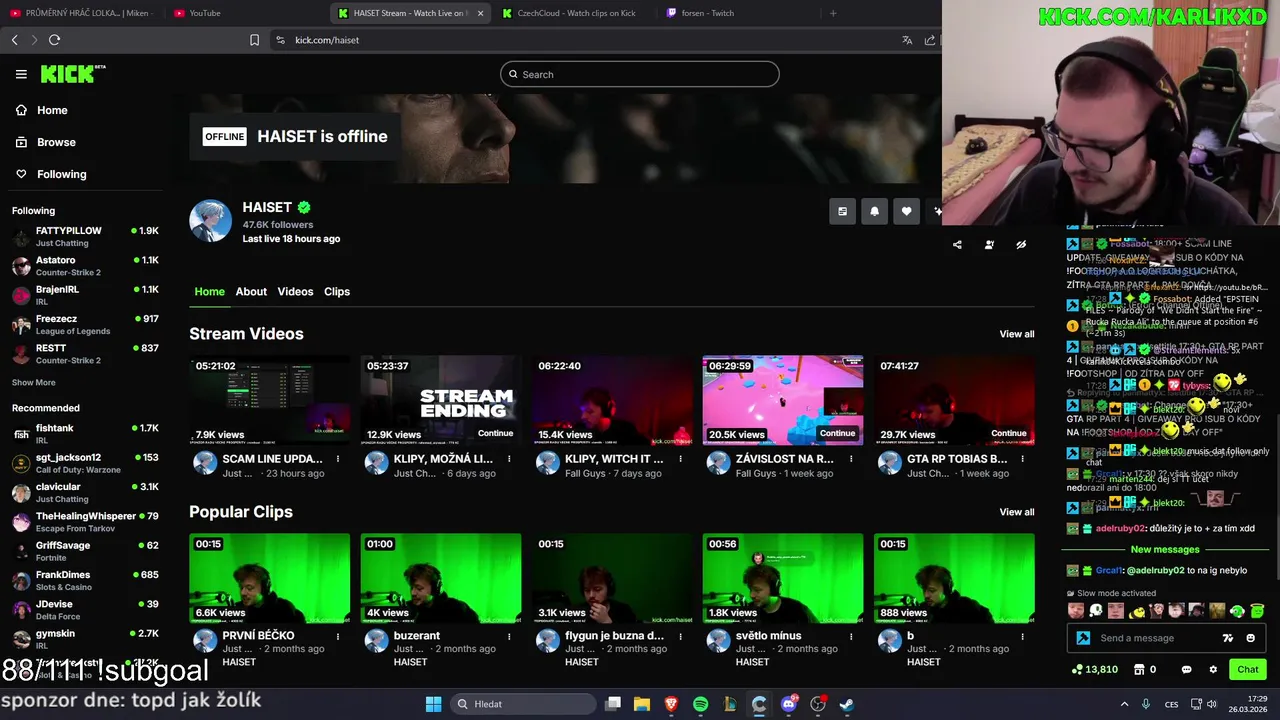Switch to the forsen - Twitch browser tab
The image size is (1280, 720).
[708, 13]
